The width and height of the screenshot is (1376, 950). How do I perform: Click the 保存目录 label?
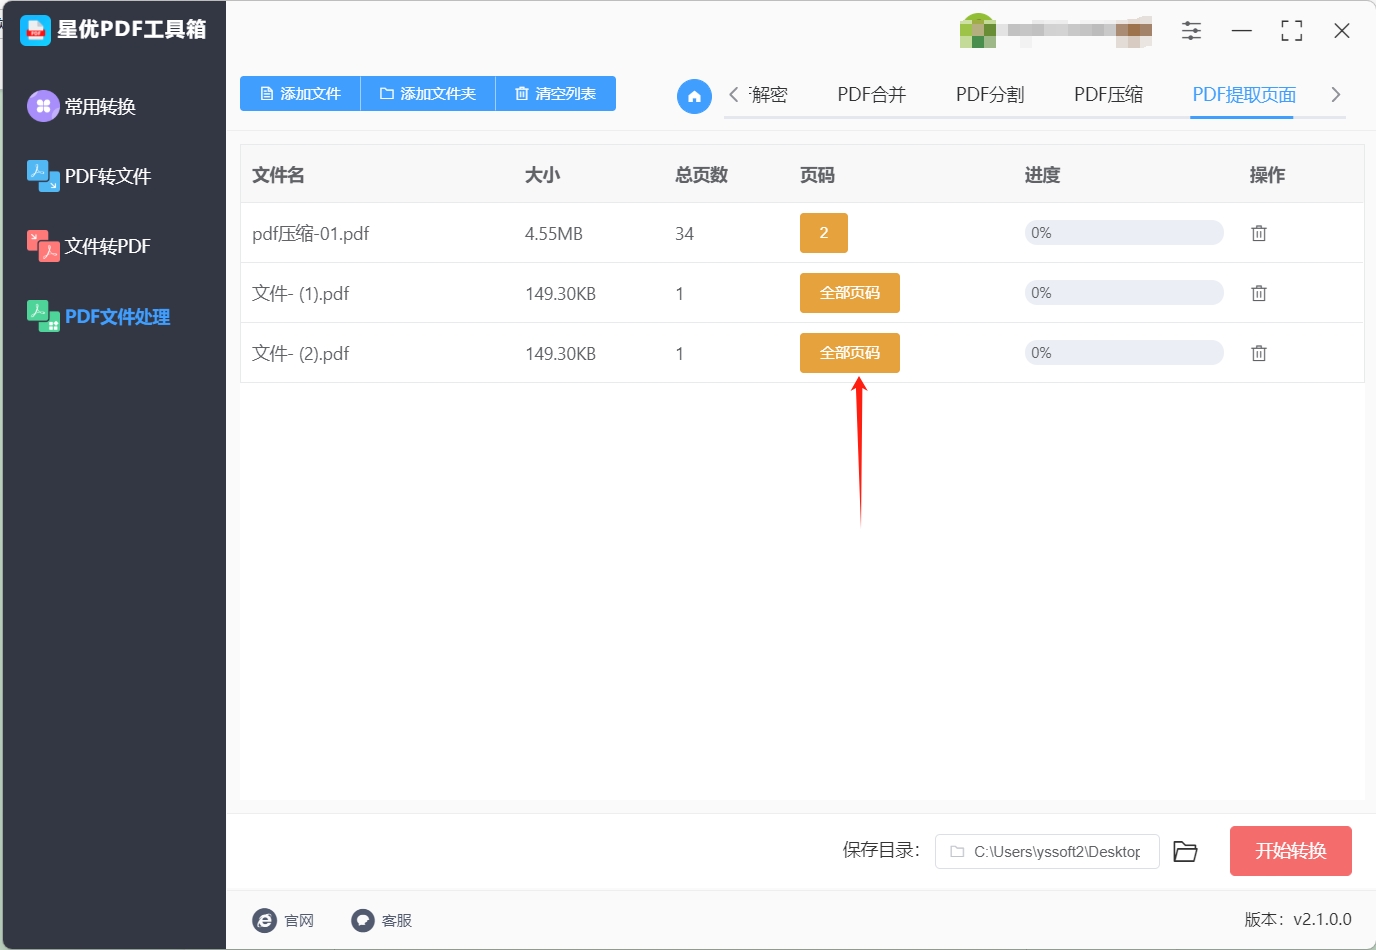click(881, 850)
